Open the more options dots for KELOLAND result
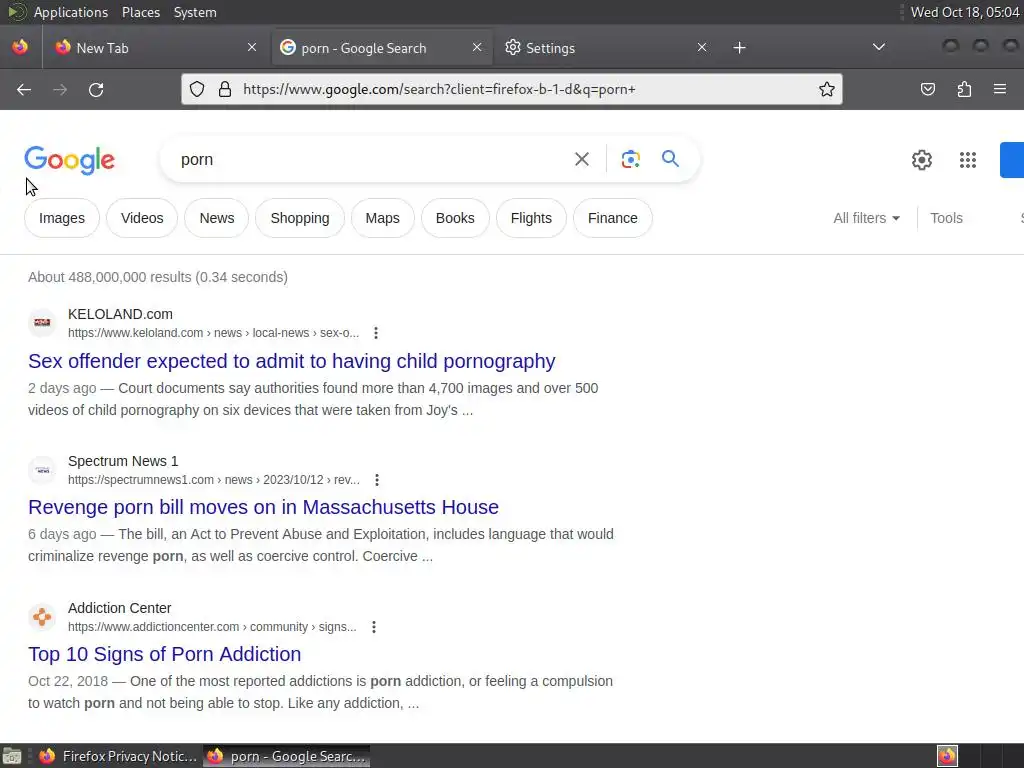Screen dimensions: 1024x768 click(376, 333)
